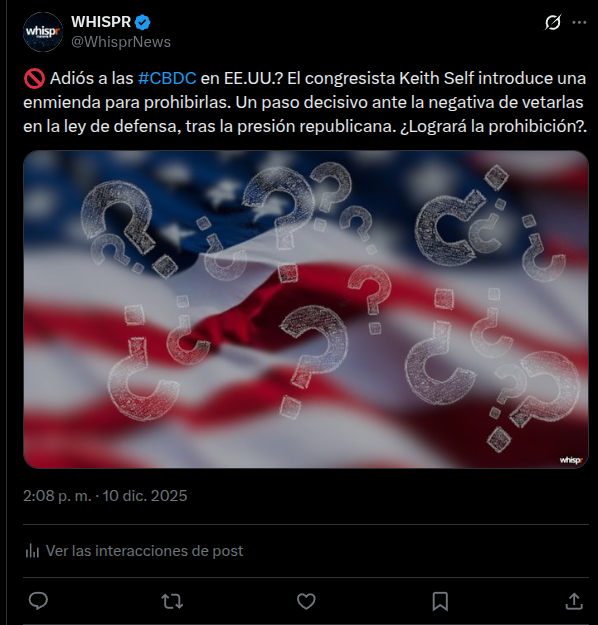Like the post with heart icon
The width and height of the screenshot is (598, 625).
(306, 601)
